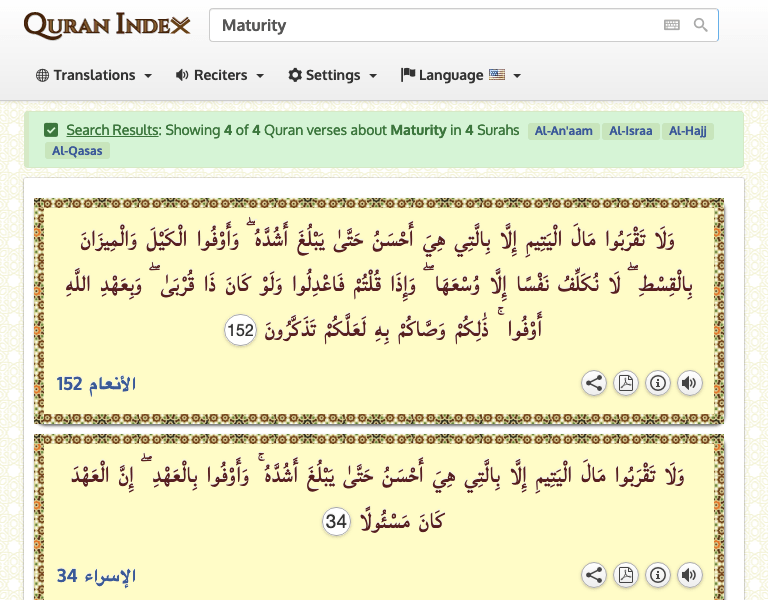
Task: Select the Al-Hajj surah tag
Action: coord(689,131)
